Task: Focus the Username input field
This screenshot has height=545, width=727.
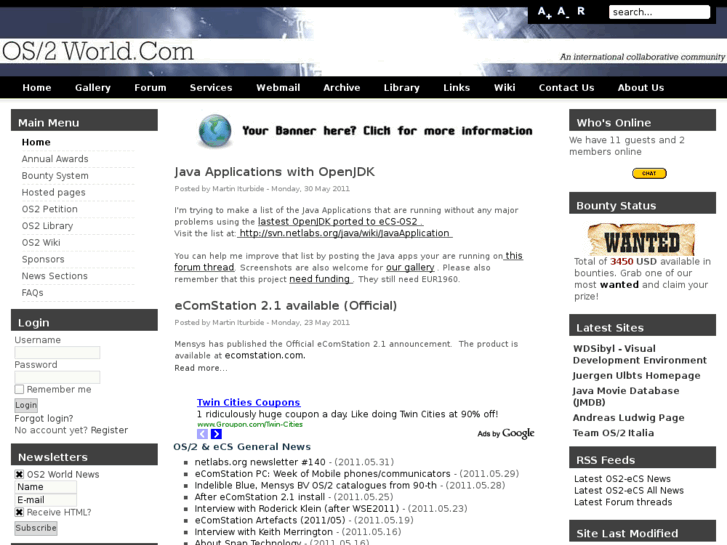Action: pos(57,353)
